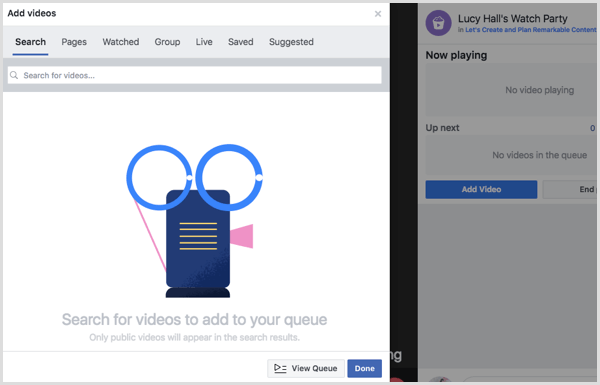Open the Watched tab
This screenshot has width=600, height=385.
pyautogui.click(x=121, y=42)
